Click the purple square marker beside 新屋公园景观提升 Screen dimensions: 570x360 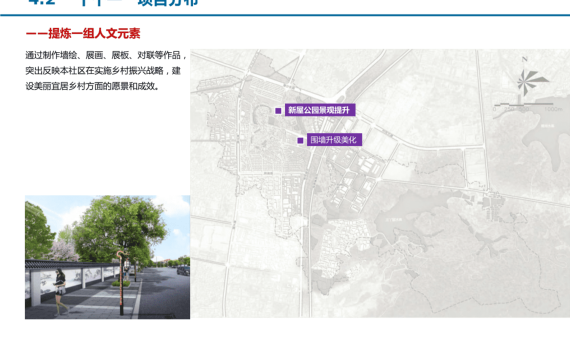point(278,111)
